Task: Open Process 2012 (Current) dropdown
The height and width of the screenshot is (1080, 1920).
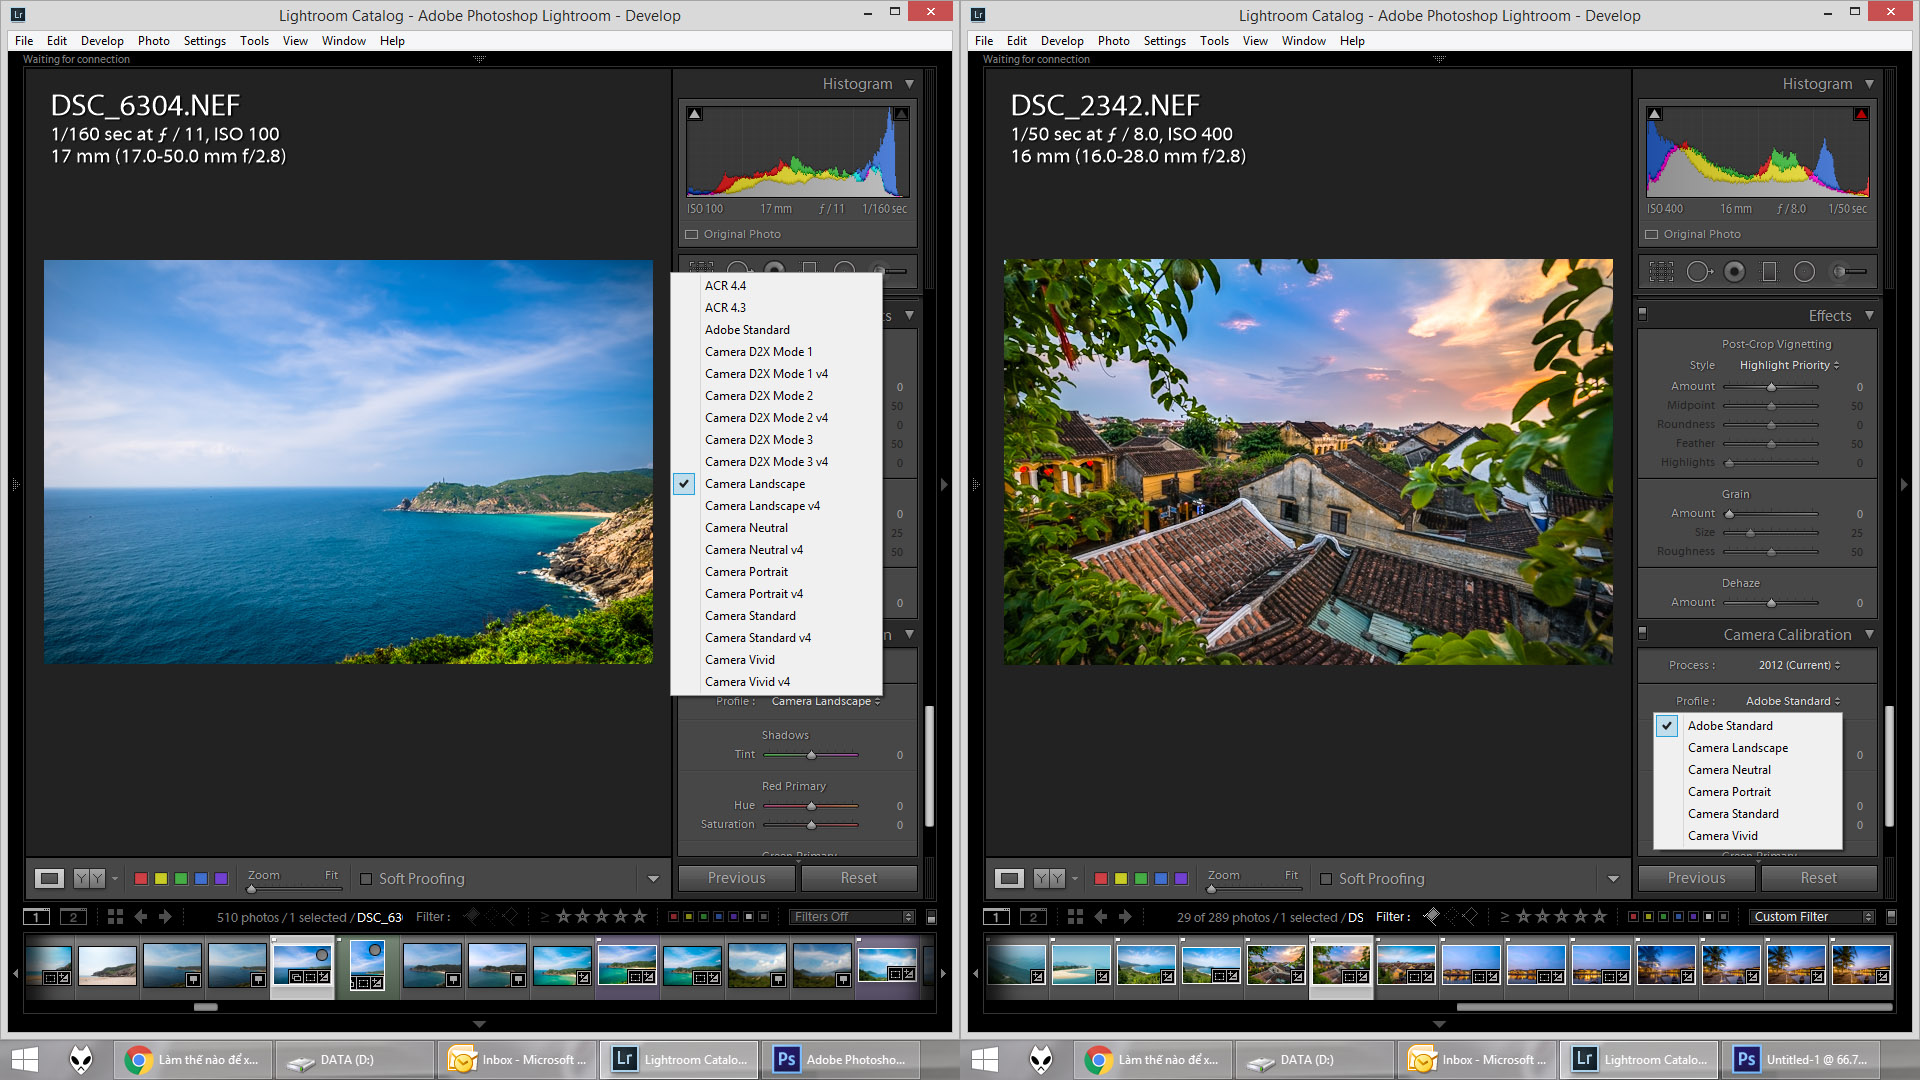Action: click(1799, 665)
